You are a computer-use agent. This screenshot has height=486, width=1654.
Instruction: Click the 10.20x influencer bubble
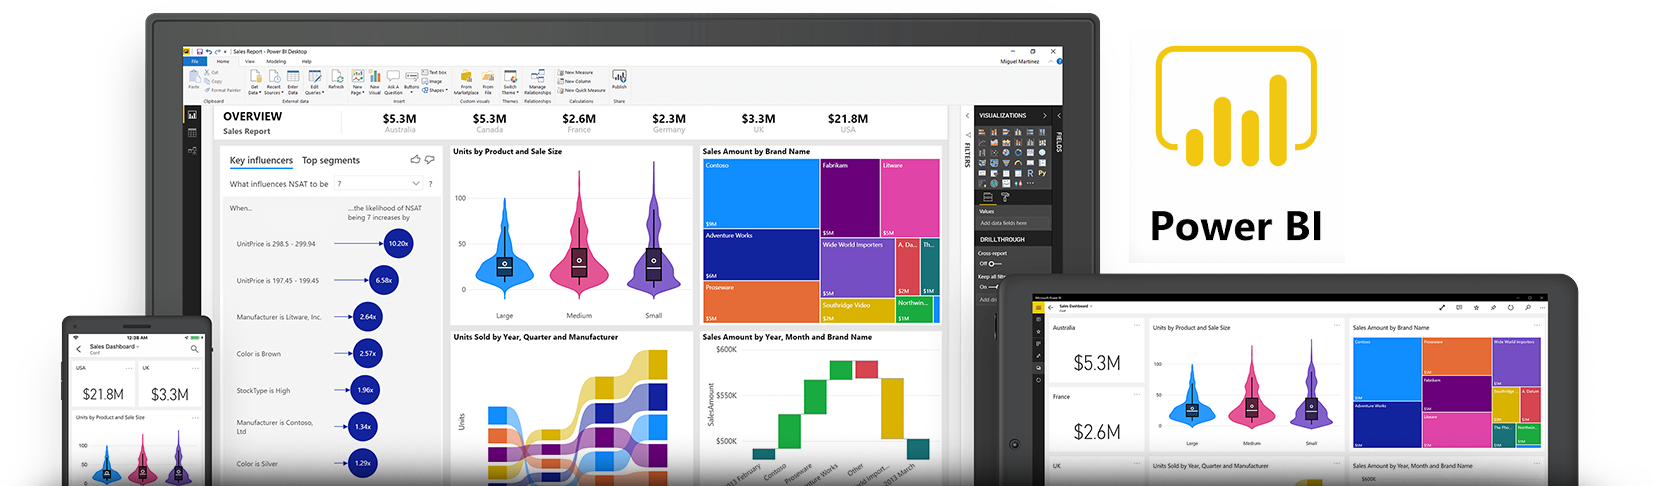(398, 243)
